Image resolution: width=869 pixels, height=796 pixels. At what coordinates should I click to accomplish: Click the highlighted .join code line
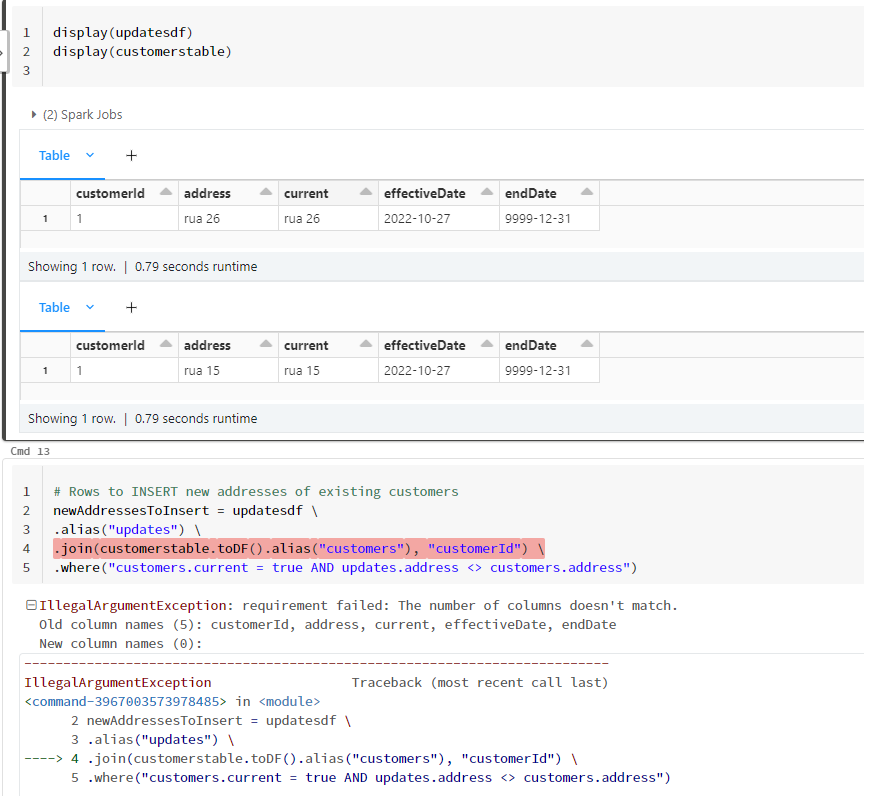298,548
